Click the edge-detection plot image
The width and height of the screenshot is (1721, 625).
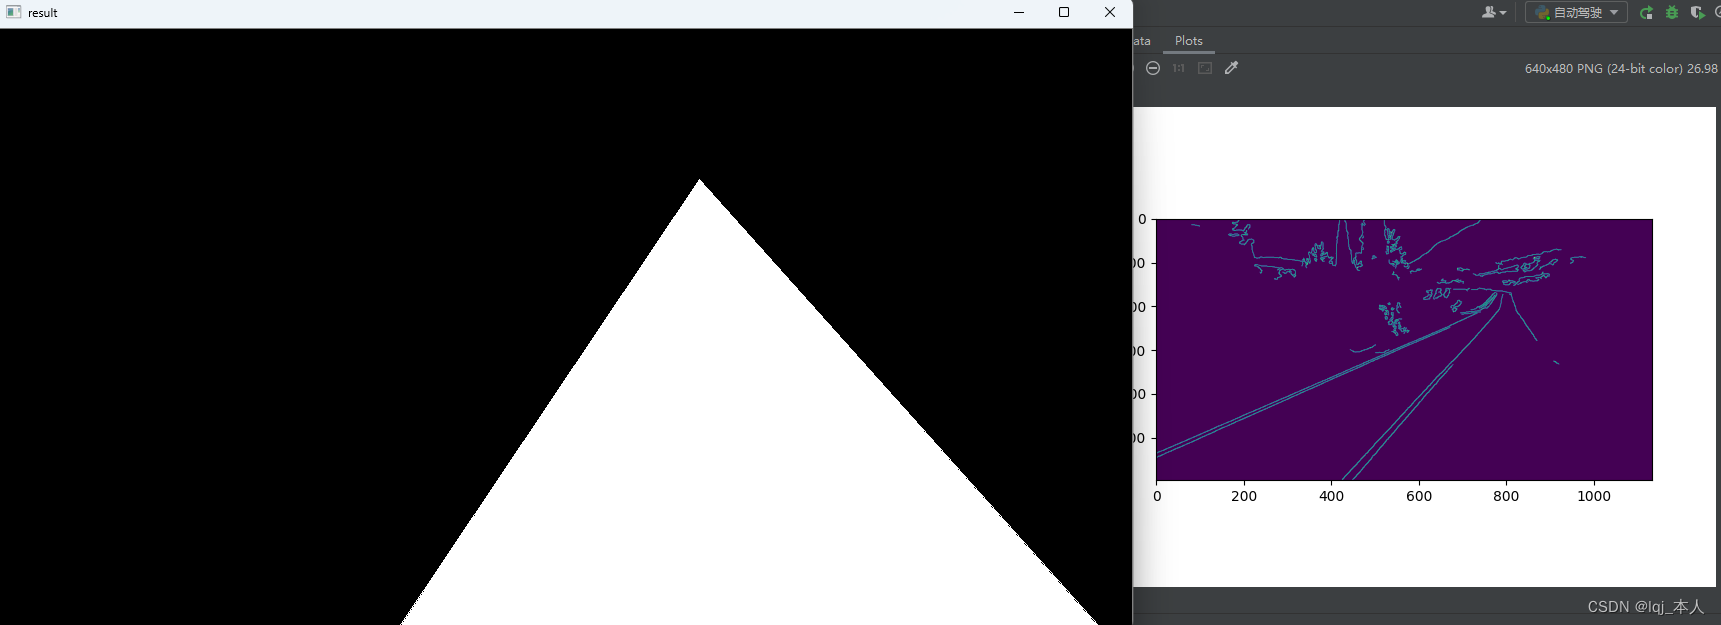click(x=1404, y=350)
